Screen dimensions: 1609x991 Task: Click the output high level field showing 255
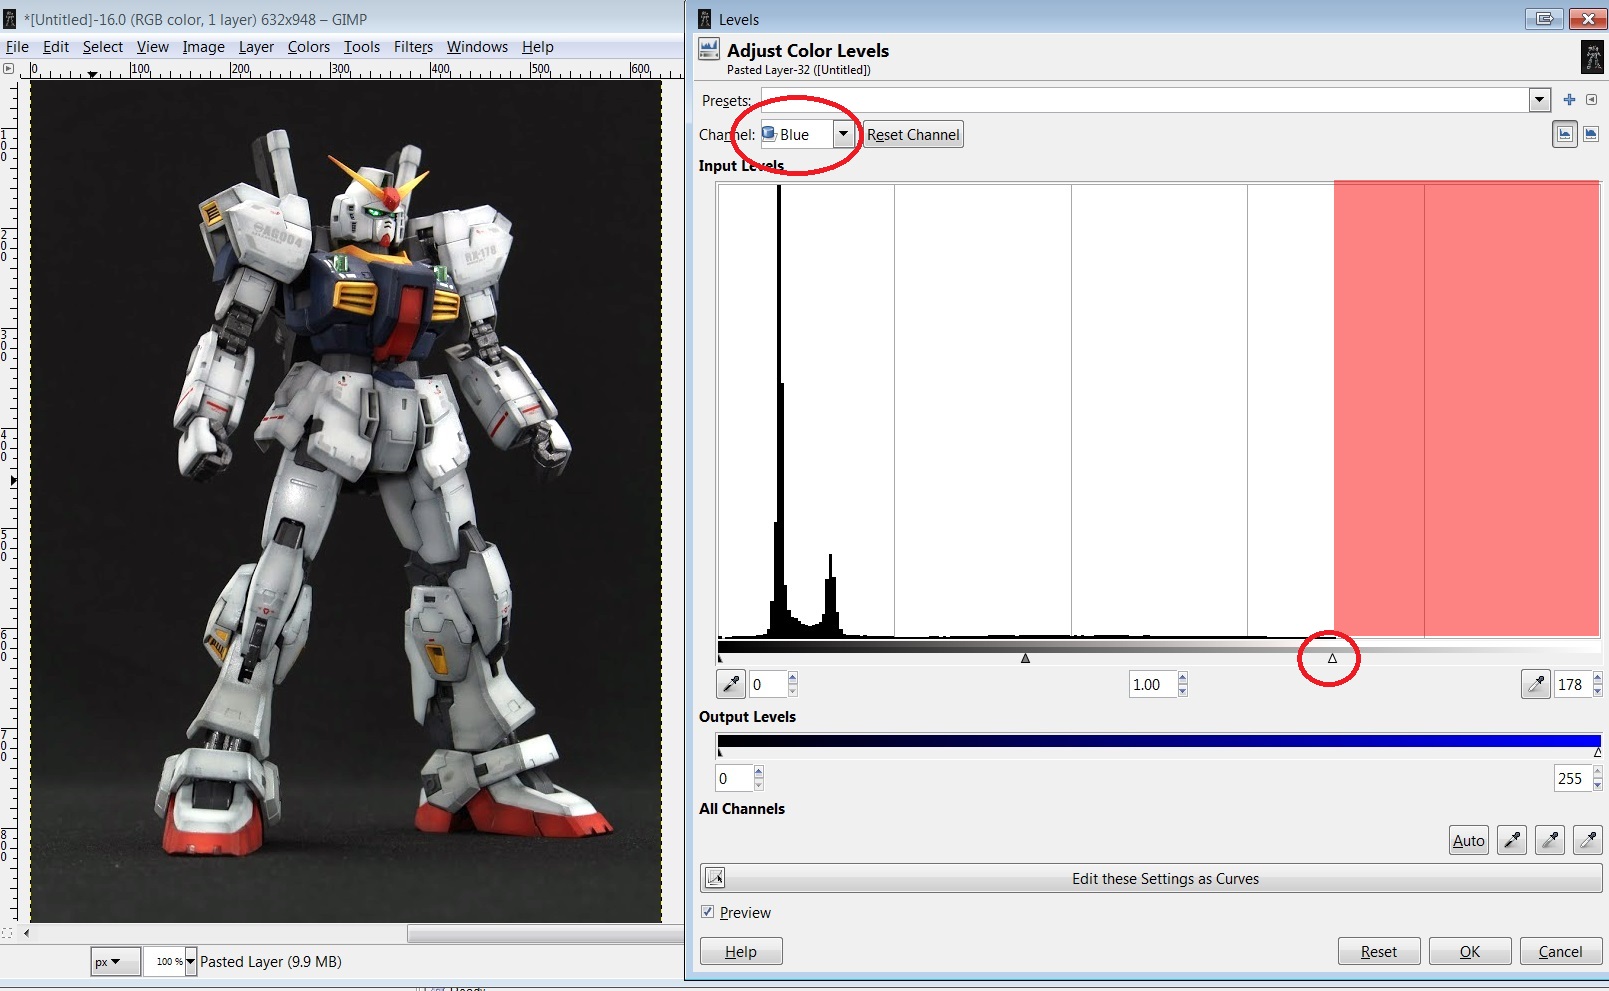(1572, 778)
